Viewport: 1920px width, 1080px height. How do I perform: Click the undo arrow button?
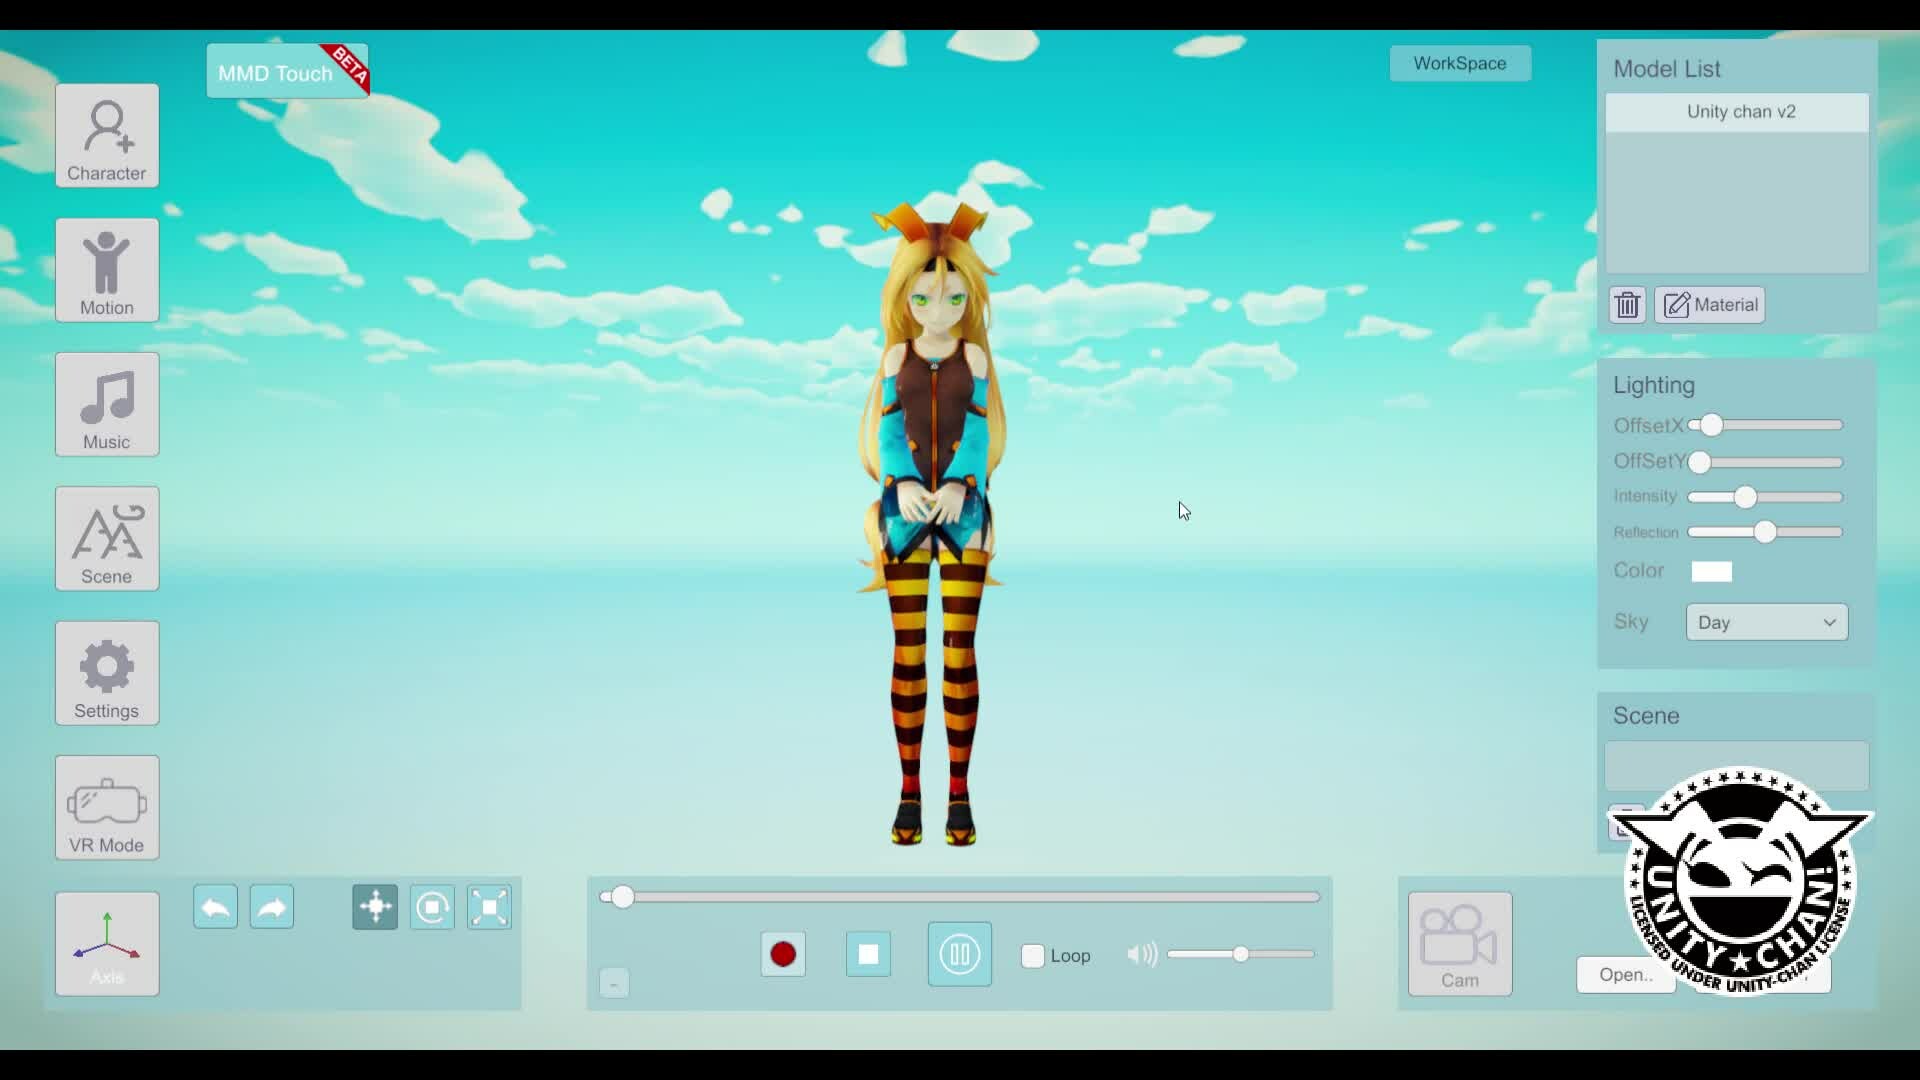pos(215,907)
